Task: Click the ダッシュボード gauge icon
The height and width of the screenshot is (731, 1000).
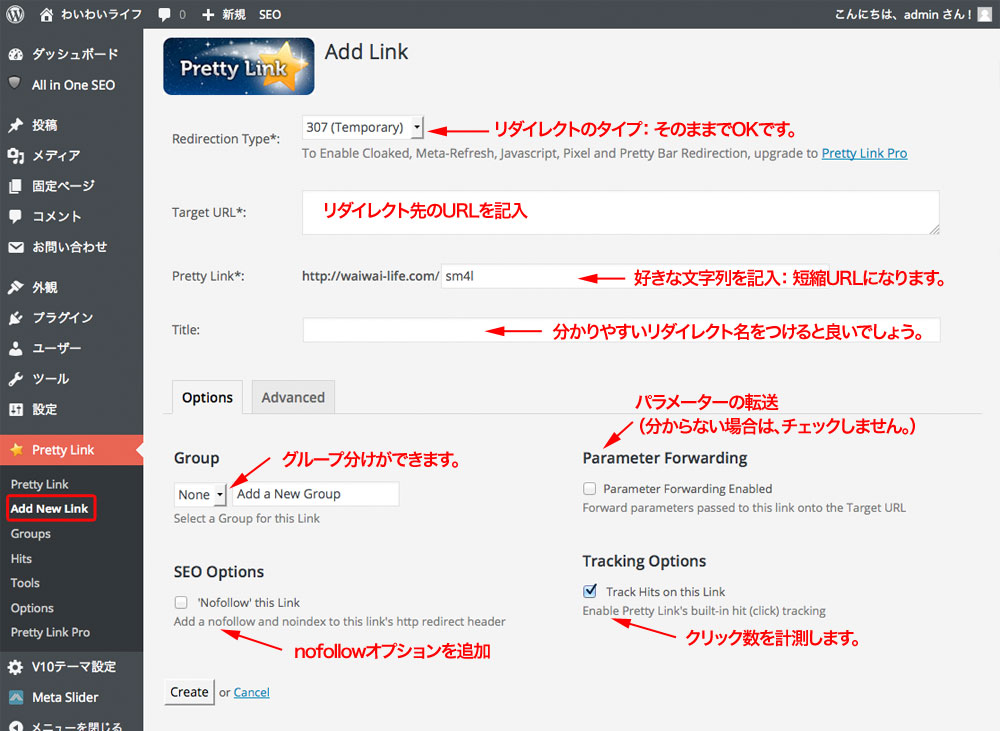Action: [x=16, y=54]
